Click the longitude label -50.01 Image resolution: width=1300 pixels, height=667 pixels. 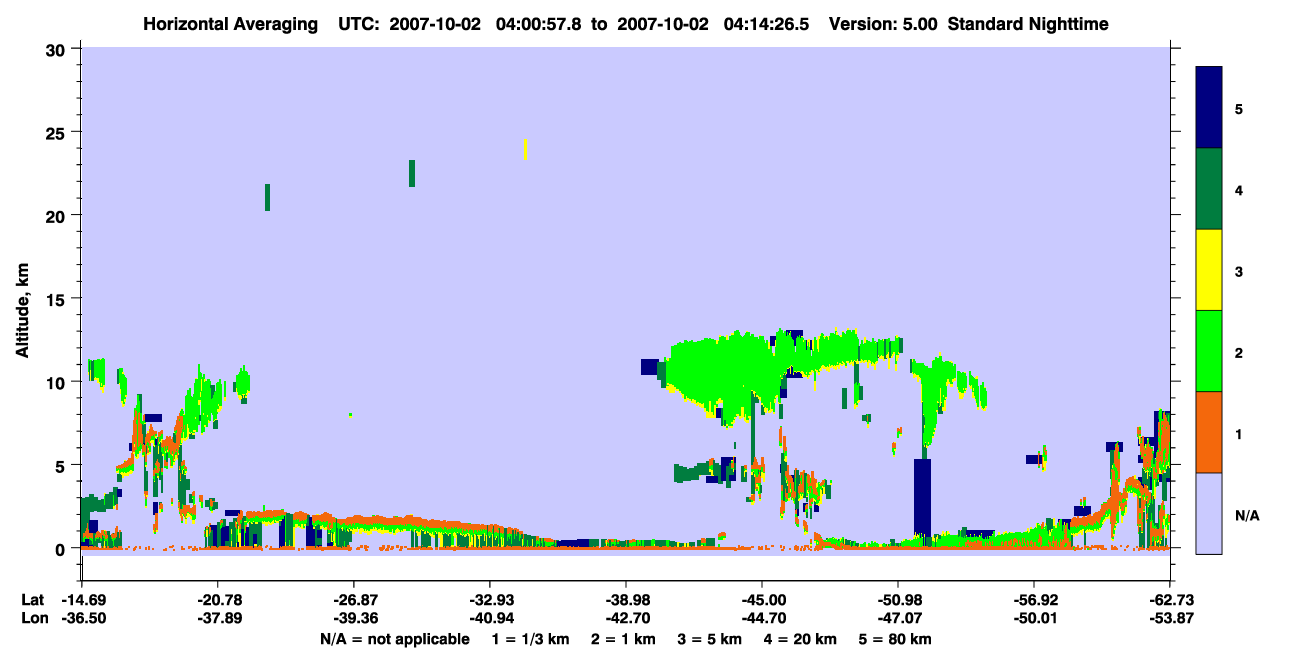point(1033,618)
